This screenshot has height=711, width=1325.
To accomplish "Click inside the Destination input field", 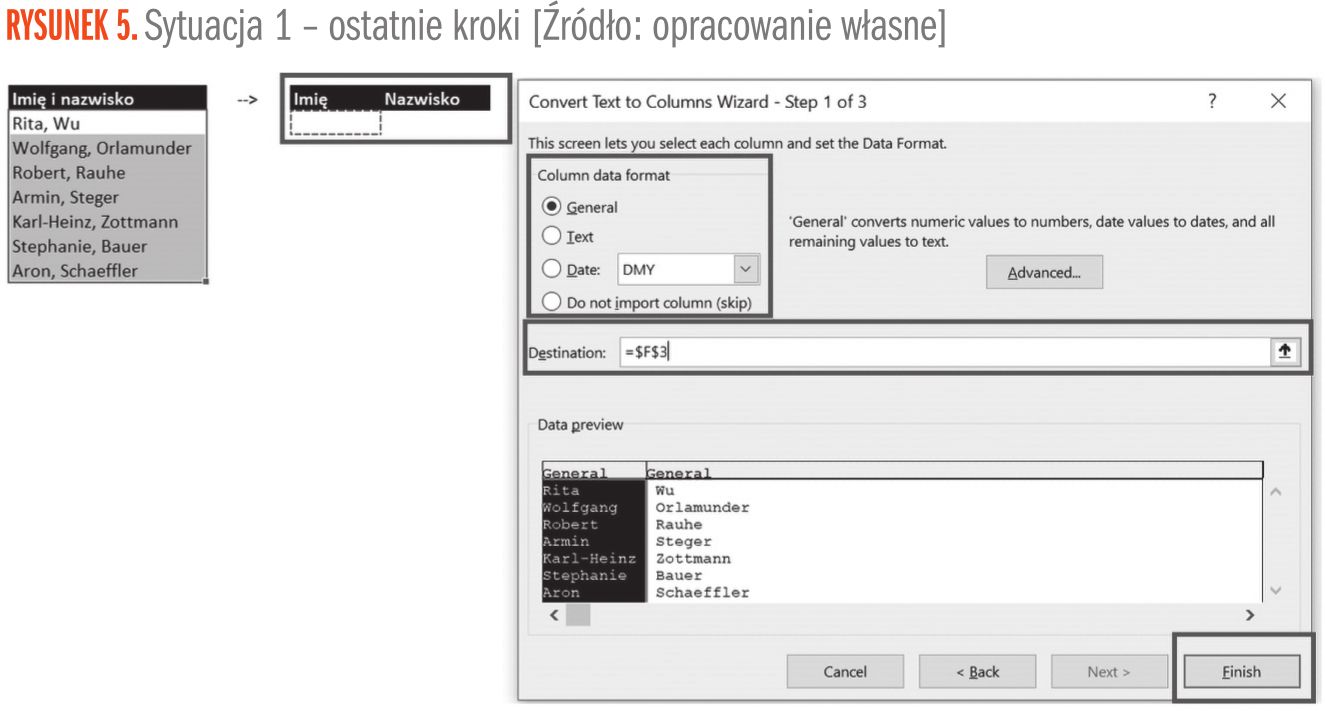I will [940, 352].
